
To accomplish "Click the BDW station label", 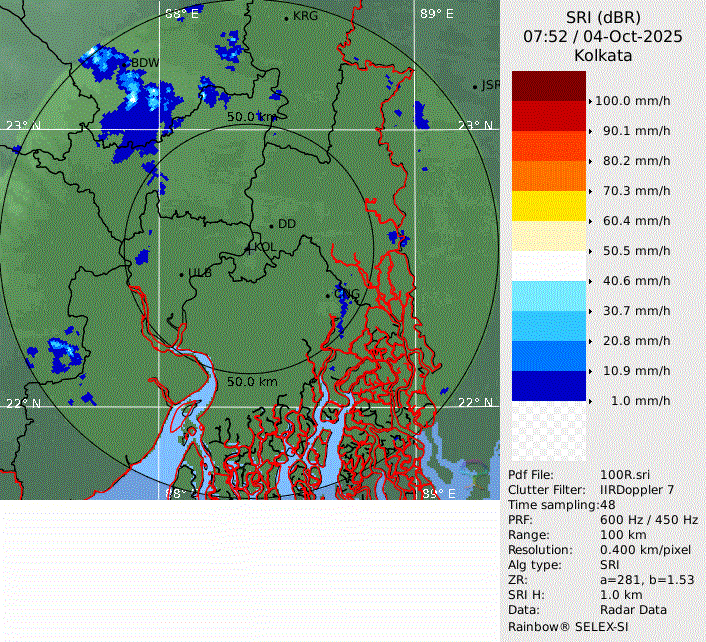I will [144, 63].
